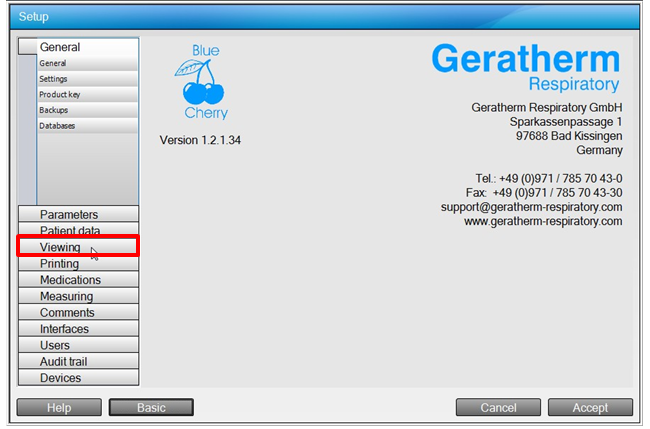
Task: Click the Sparkassenpassage 1 address line
Action: click(x=566, y=121)
